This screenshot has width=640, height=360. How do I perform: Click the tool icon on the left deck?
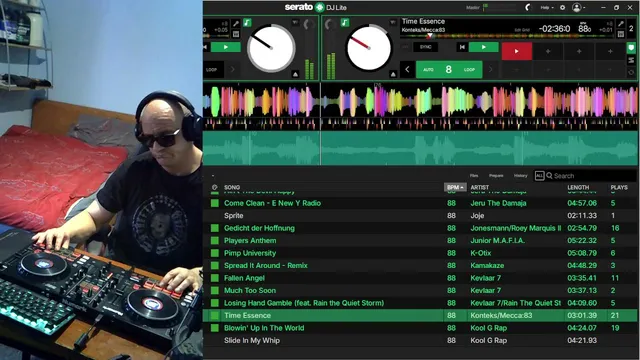[236, 24]
